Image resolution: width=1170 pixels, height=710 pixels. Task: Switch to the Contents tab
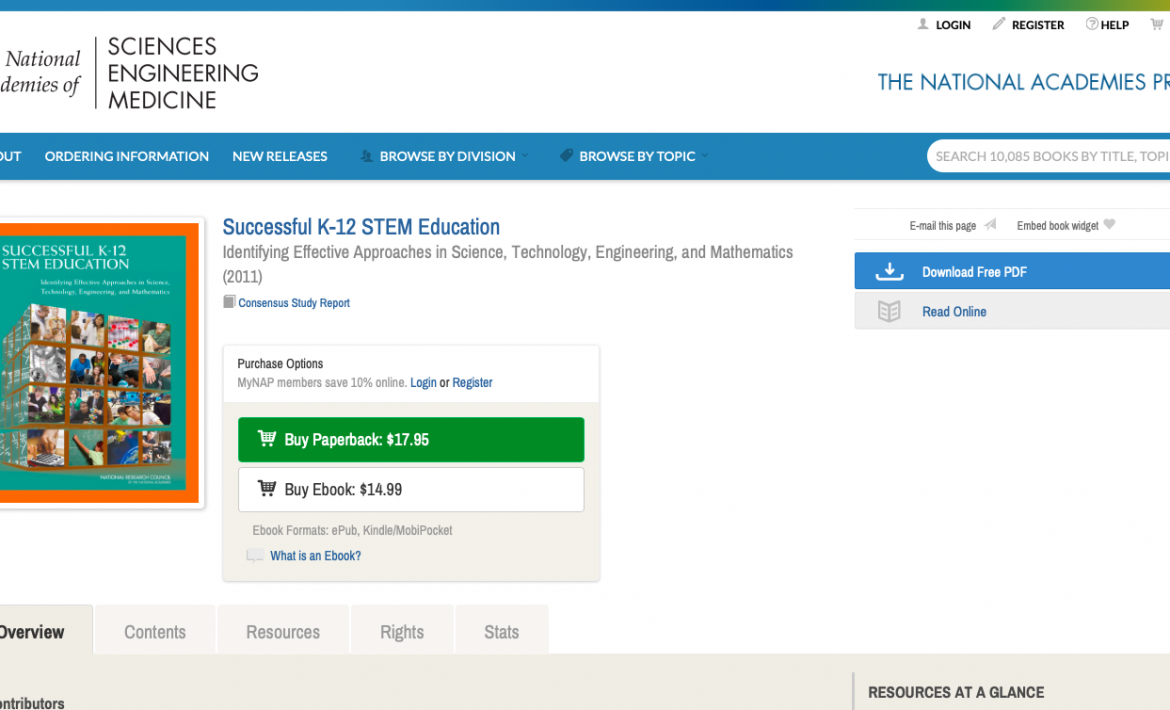click(x=155, y=629)
